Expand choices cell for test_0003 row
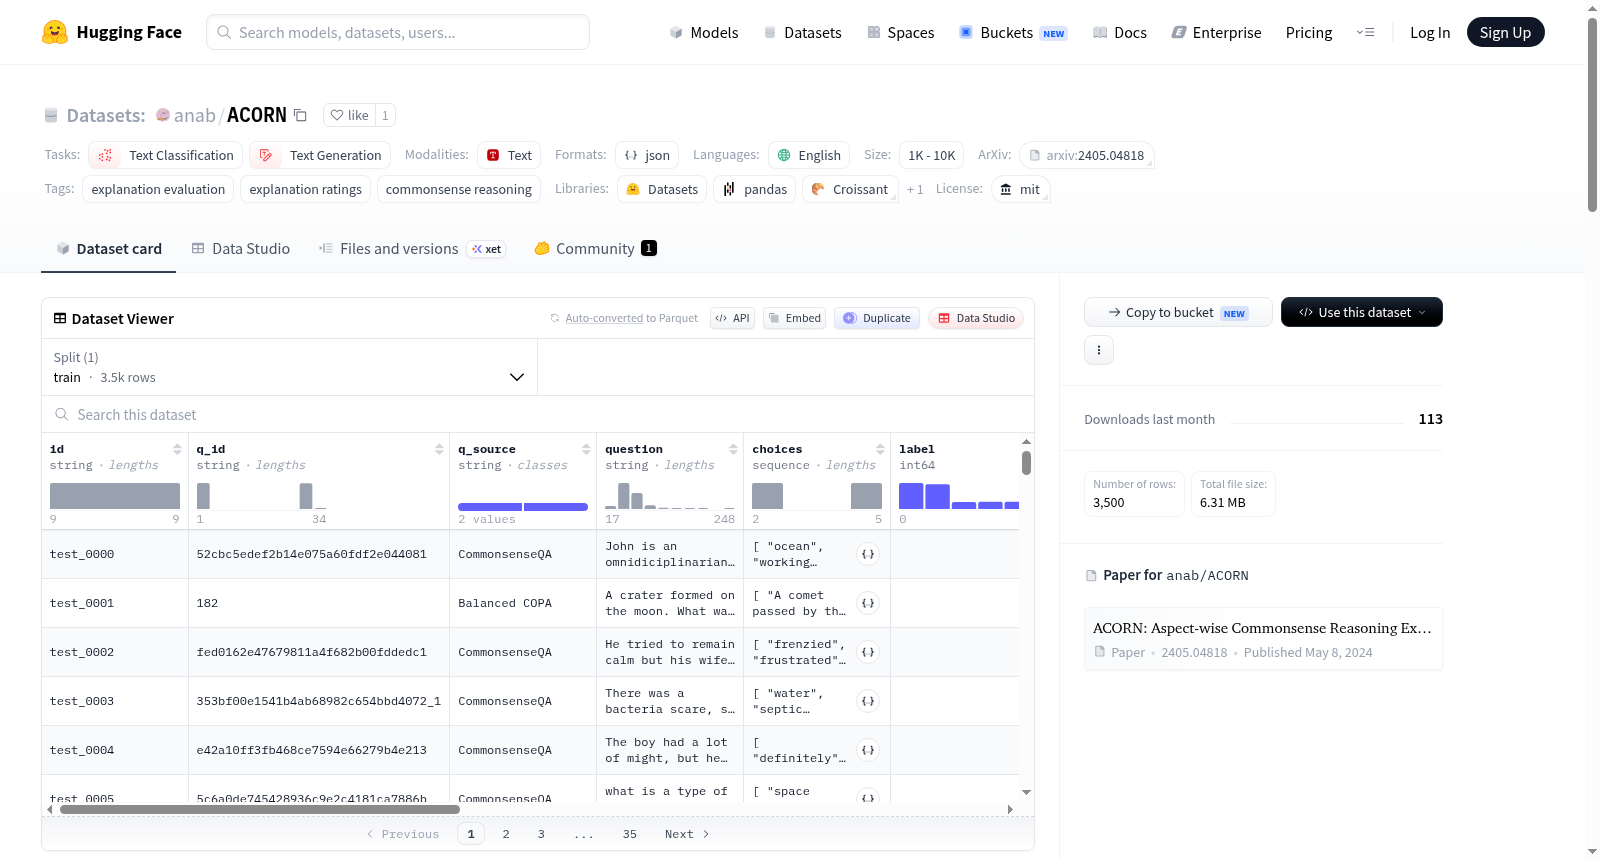Image resolution: width=1600 pixels, height=861 pixels. [868, 701]
